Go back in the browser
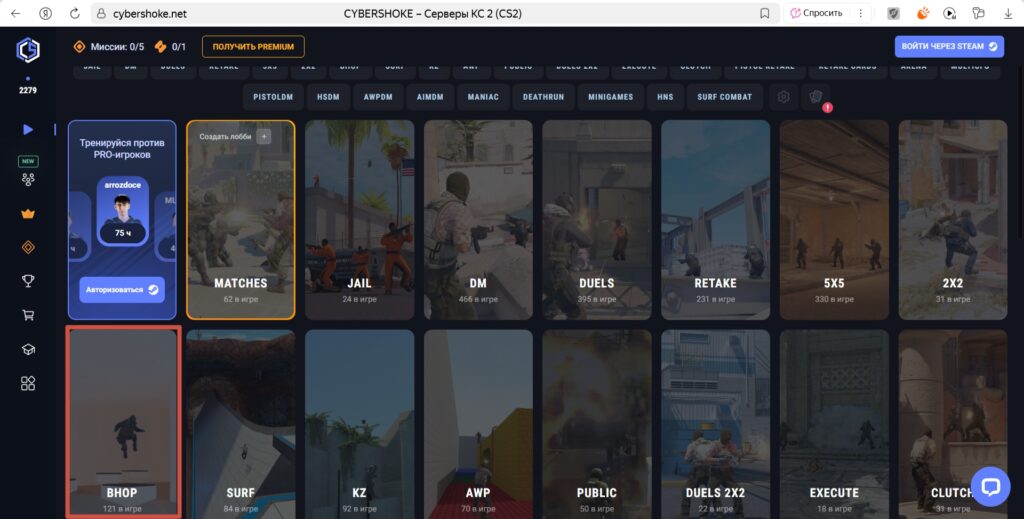The height and width of the screenshot is (519, 1024). click(x=16, y=13)
